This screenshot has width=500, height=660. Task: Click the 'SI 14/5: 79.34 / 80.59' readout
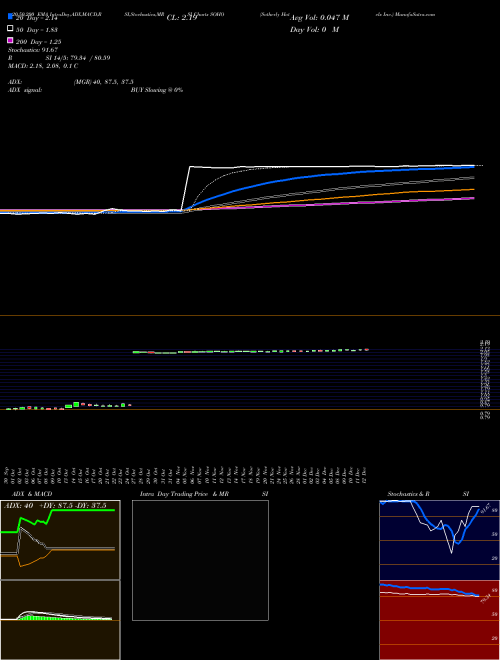[78, 58]
